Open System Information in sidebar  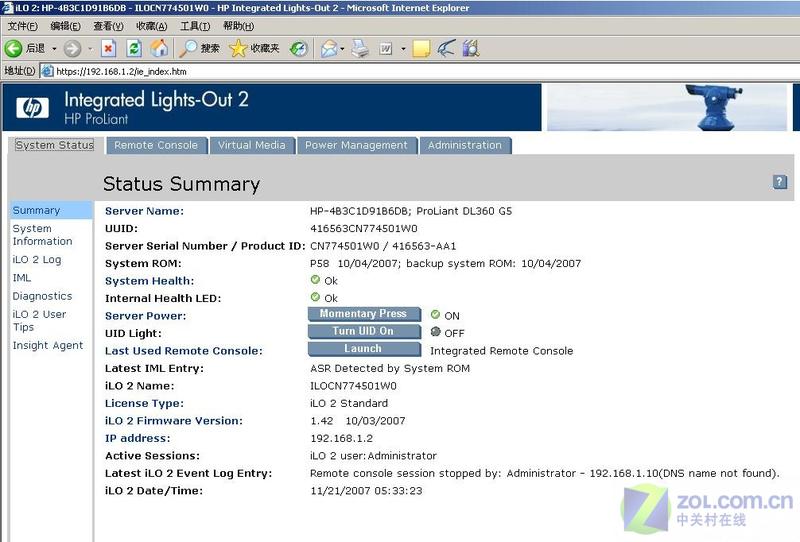point(42,235)
